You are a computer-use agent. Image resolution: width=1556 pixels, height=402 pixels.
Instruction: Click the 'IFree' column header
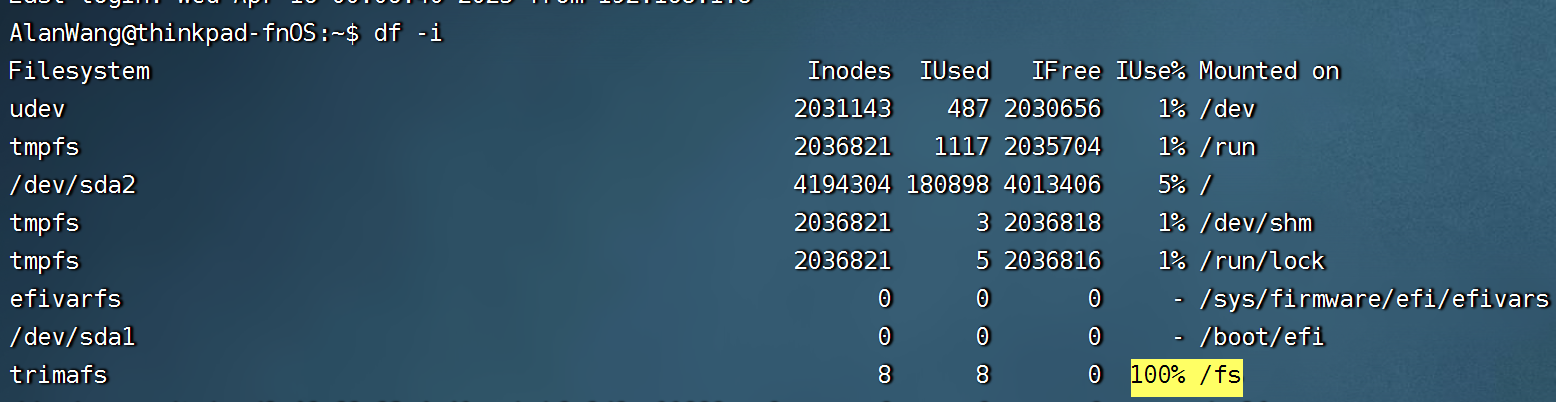(1067, 71)
